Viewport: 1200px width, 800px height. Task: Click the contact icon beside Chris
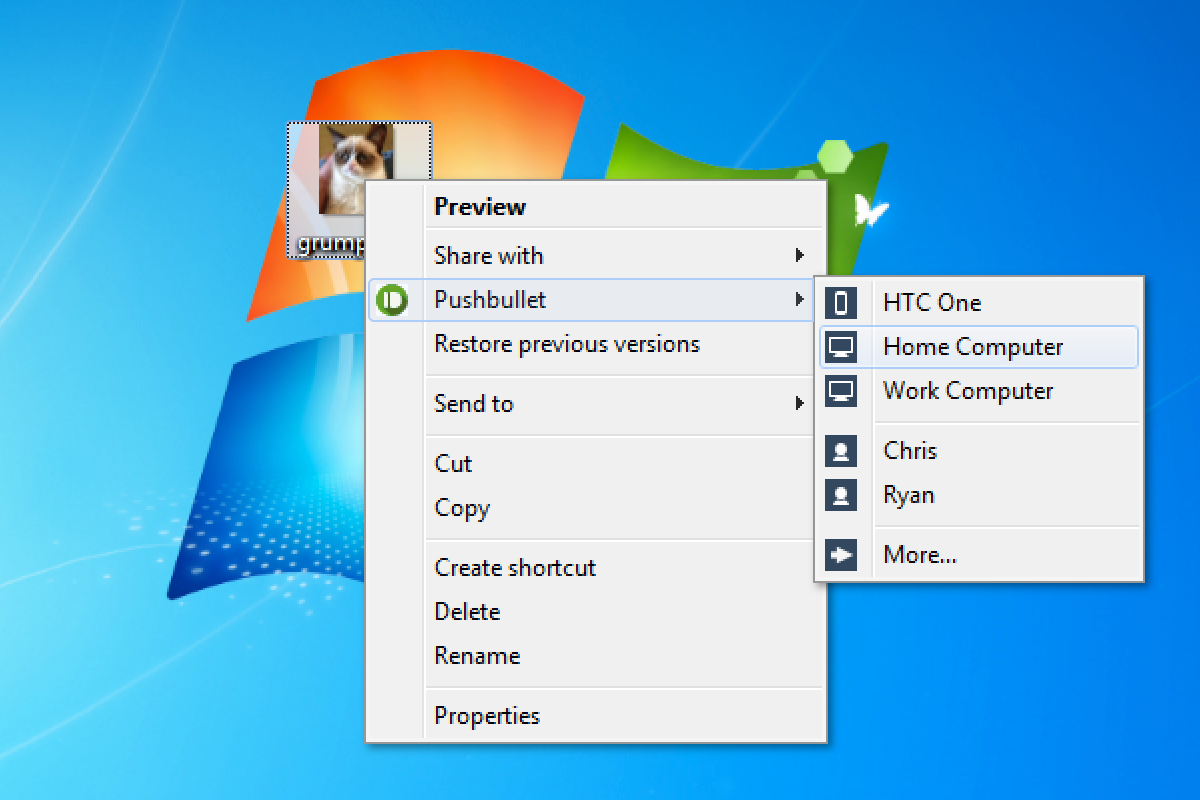(841, 451)
